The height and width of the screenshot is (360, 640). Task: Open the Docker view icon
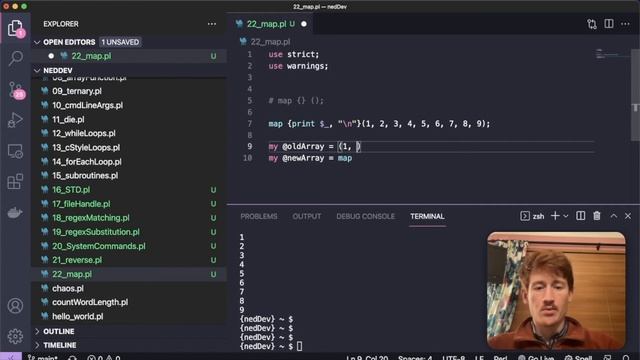(15, 212)
